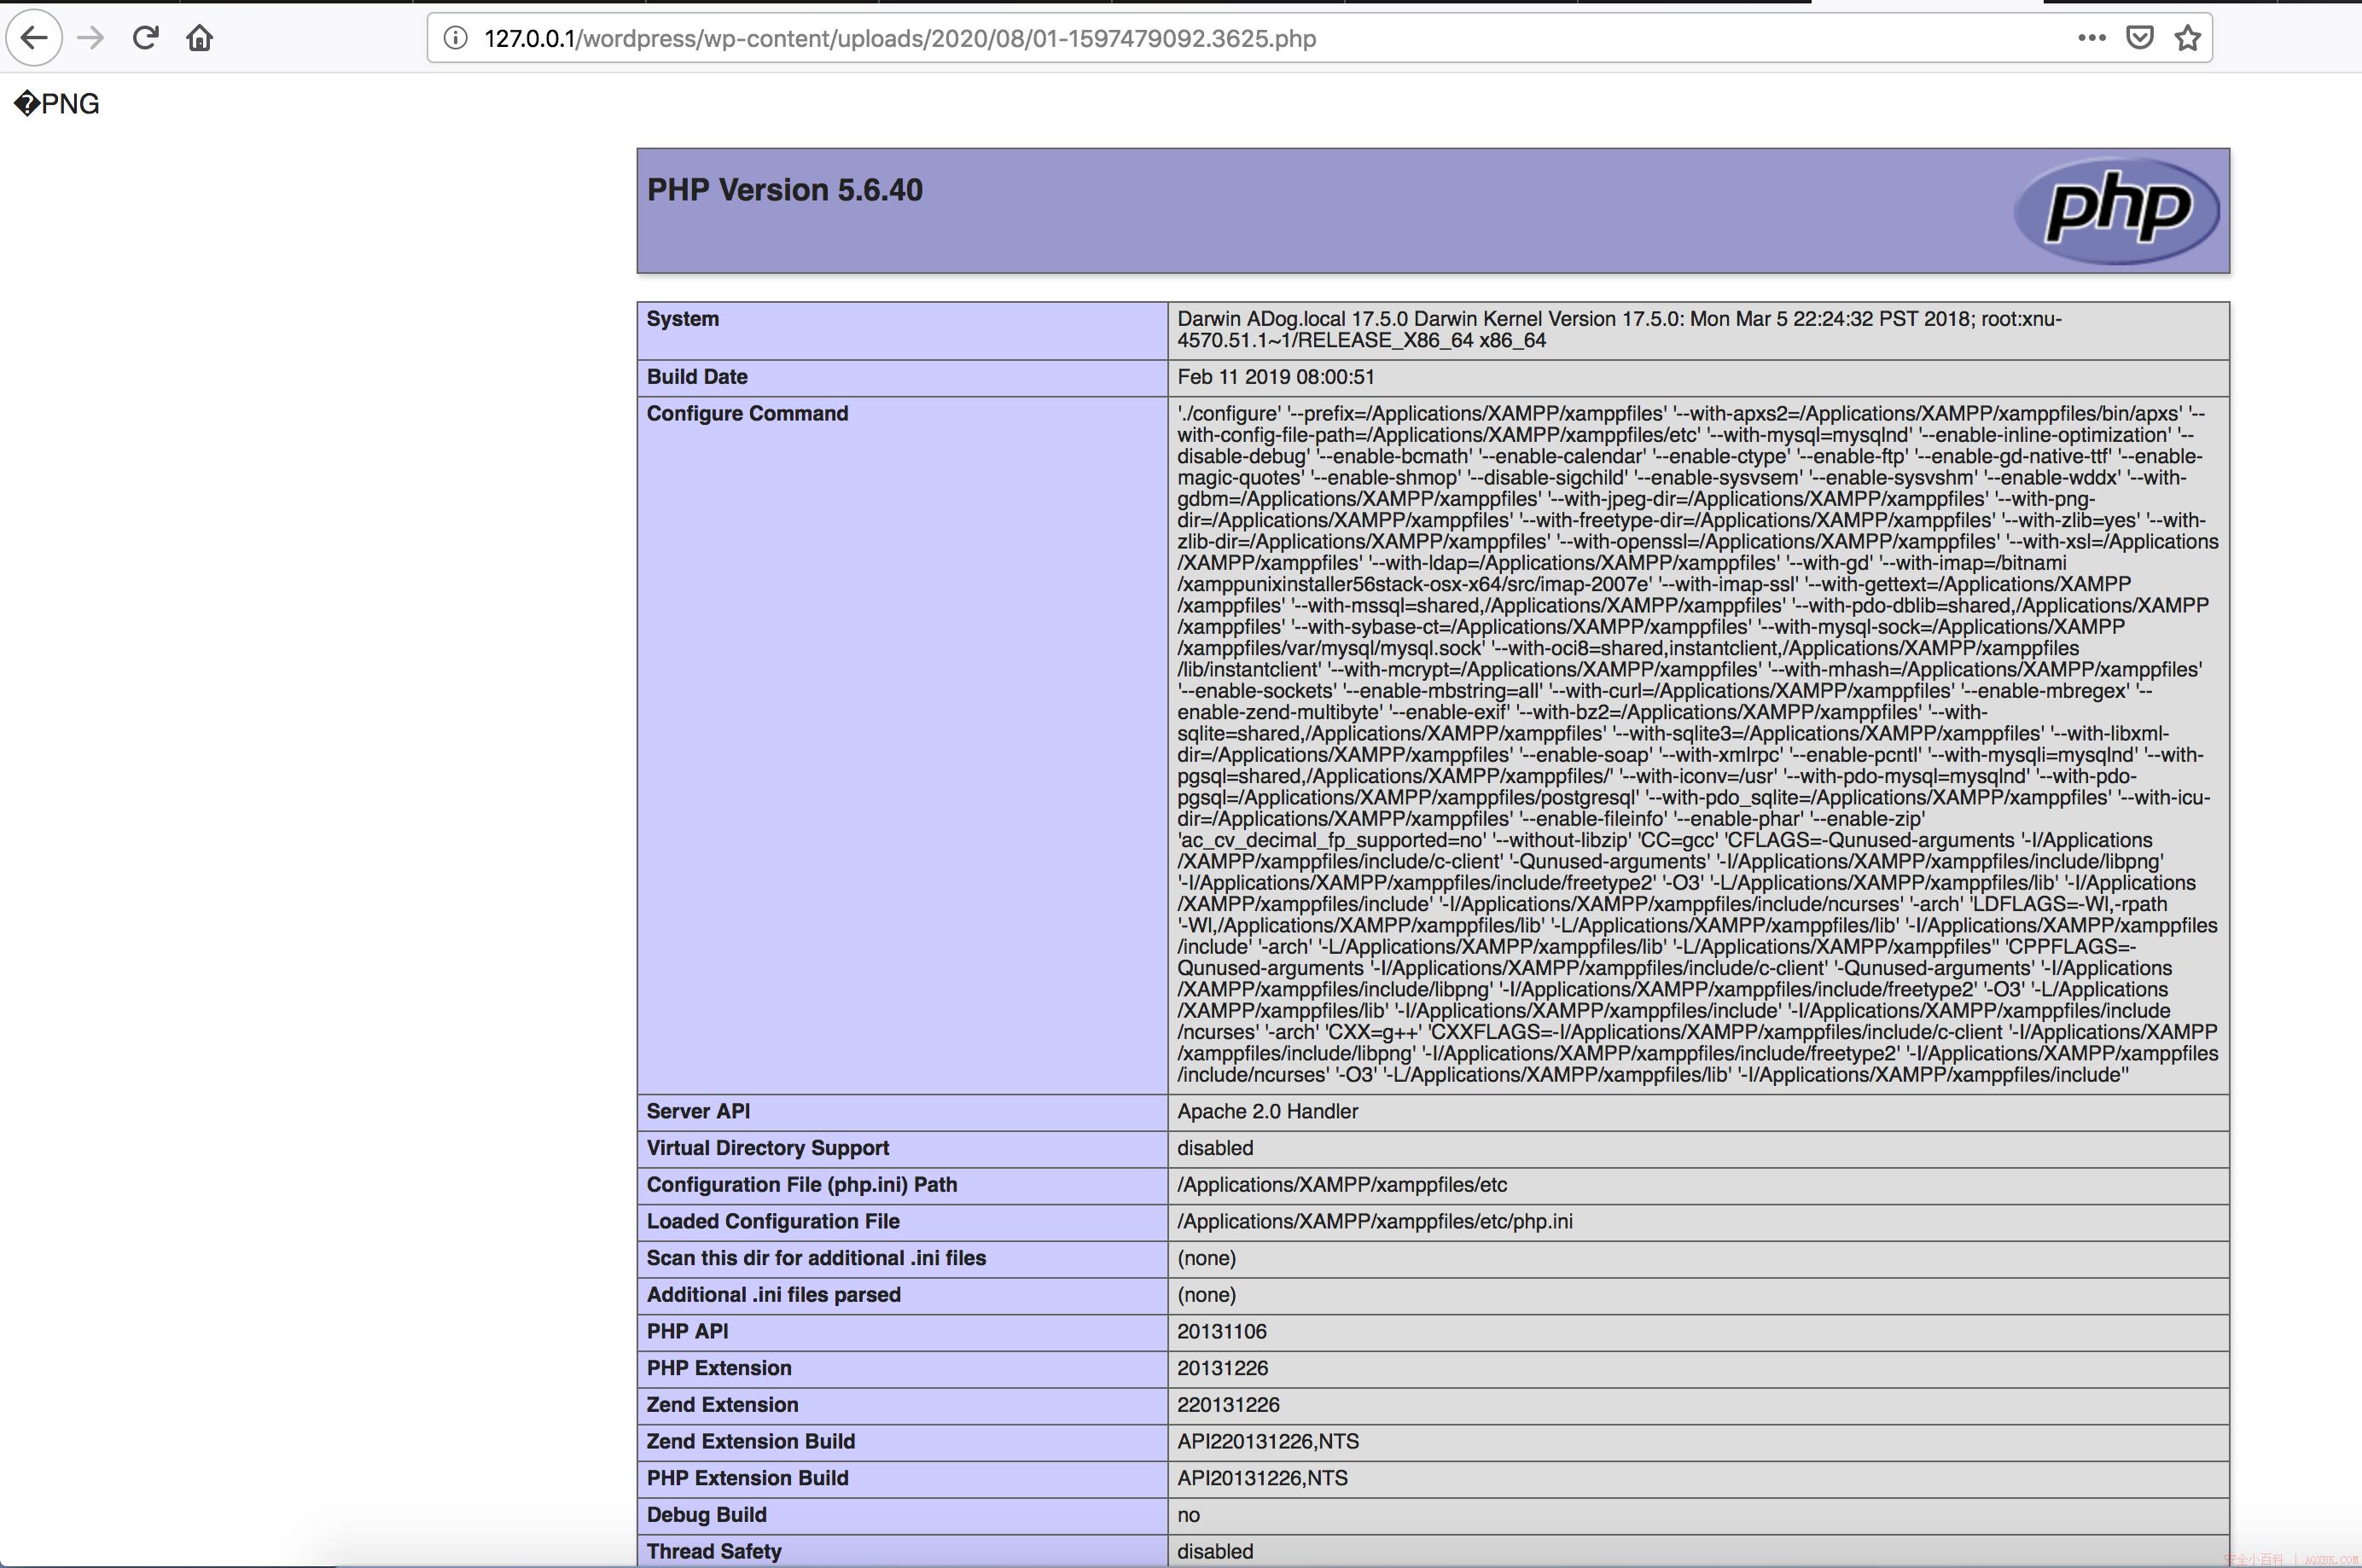Click the 220131226 Zend Extension value
This screenshot has height=1568, width=2362.
(x=1228, y=1405)
